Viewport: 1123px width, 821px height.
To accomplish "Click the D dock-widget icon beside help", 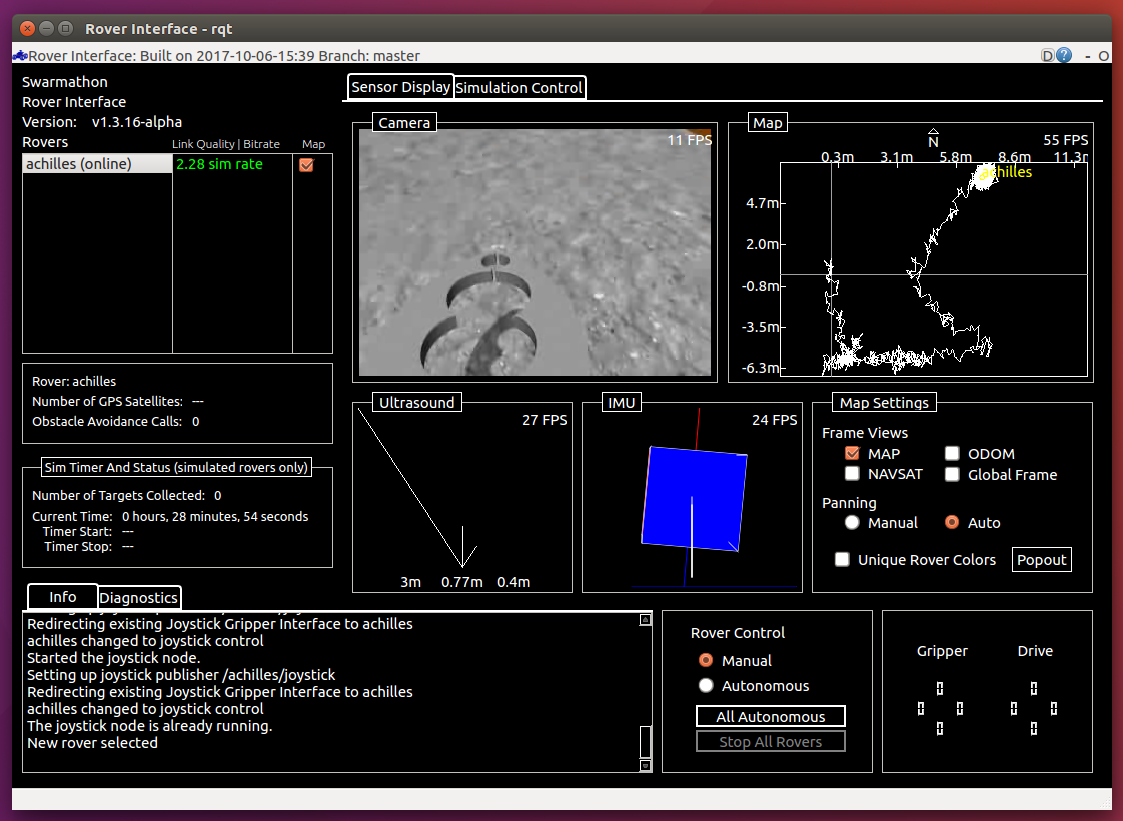I will [1047, 56].
